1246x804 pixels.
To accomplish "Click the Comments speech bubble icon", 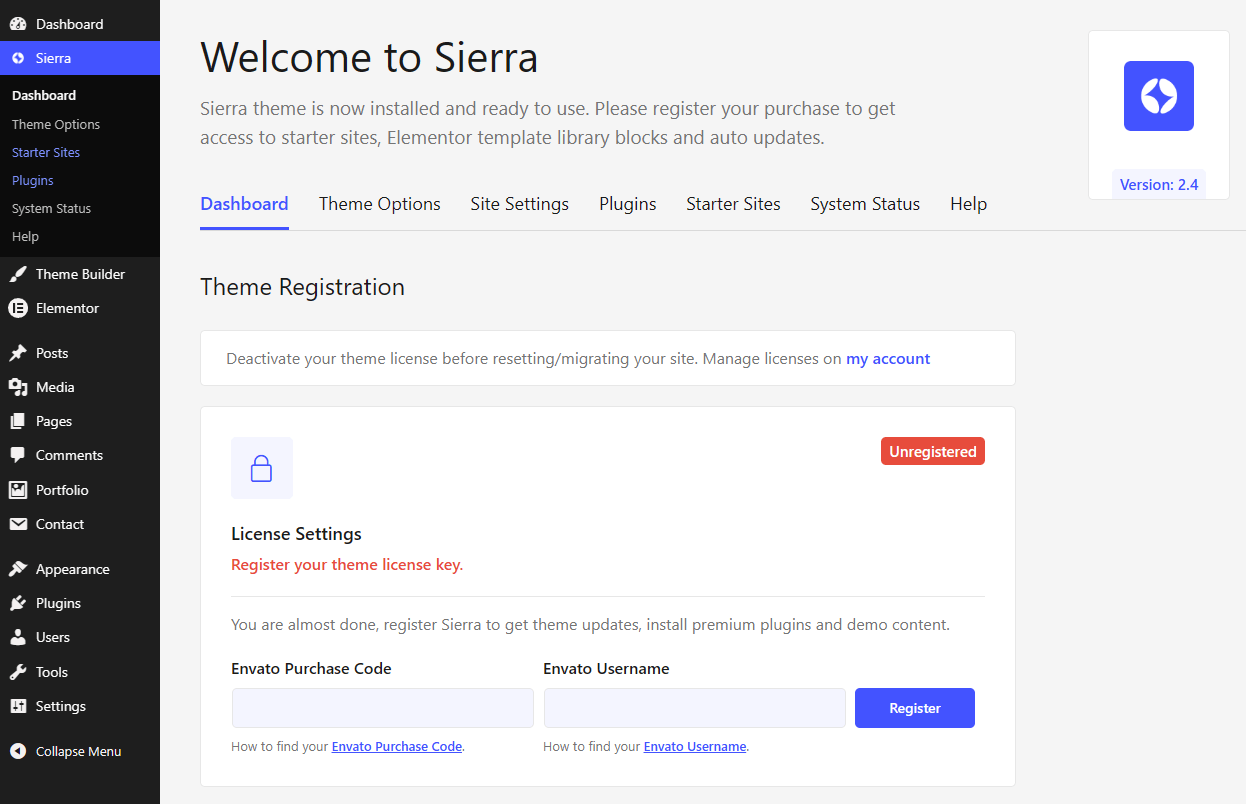I will [18, 455].
